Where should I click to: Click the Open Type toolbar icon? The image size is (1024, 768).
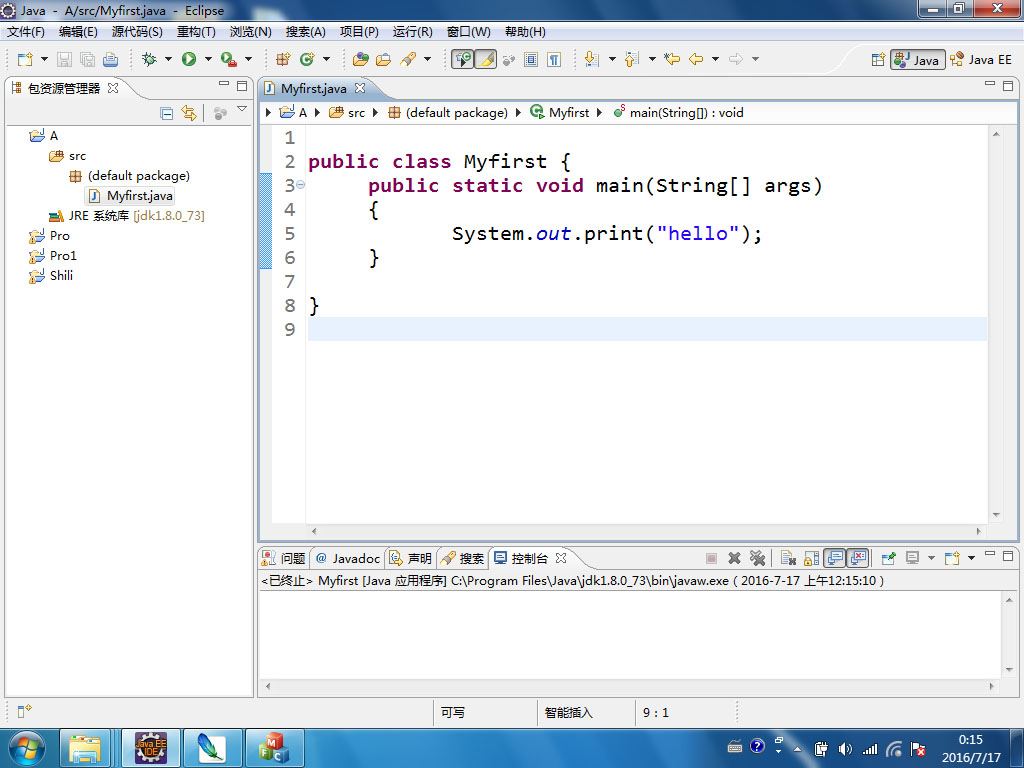pos(360,59)
